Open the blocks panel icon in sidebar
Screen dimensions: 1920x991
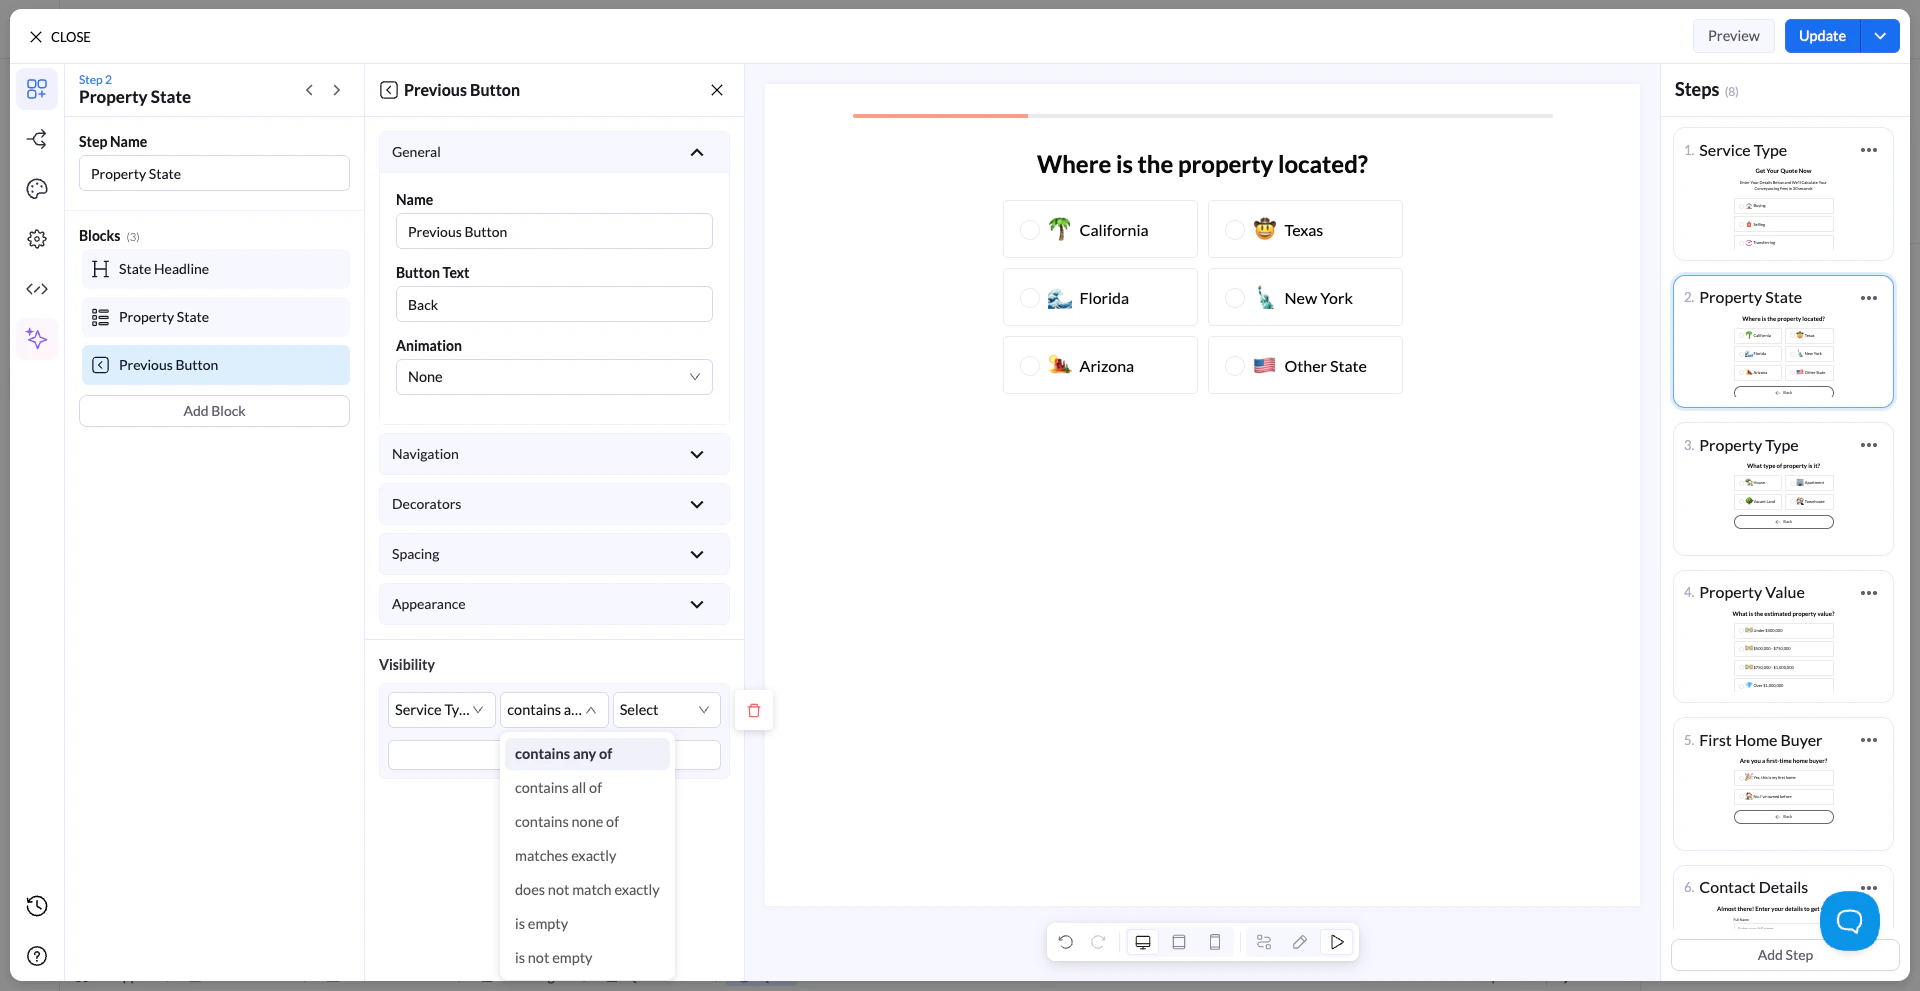(37, 89)
